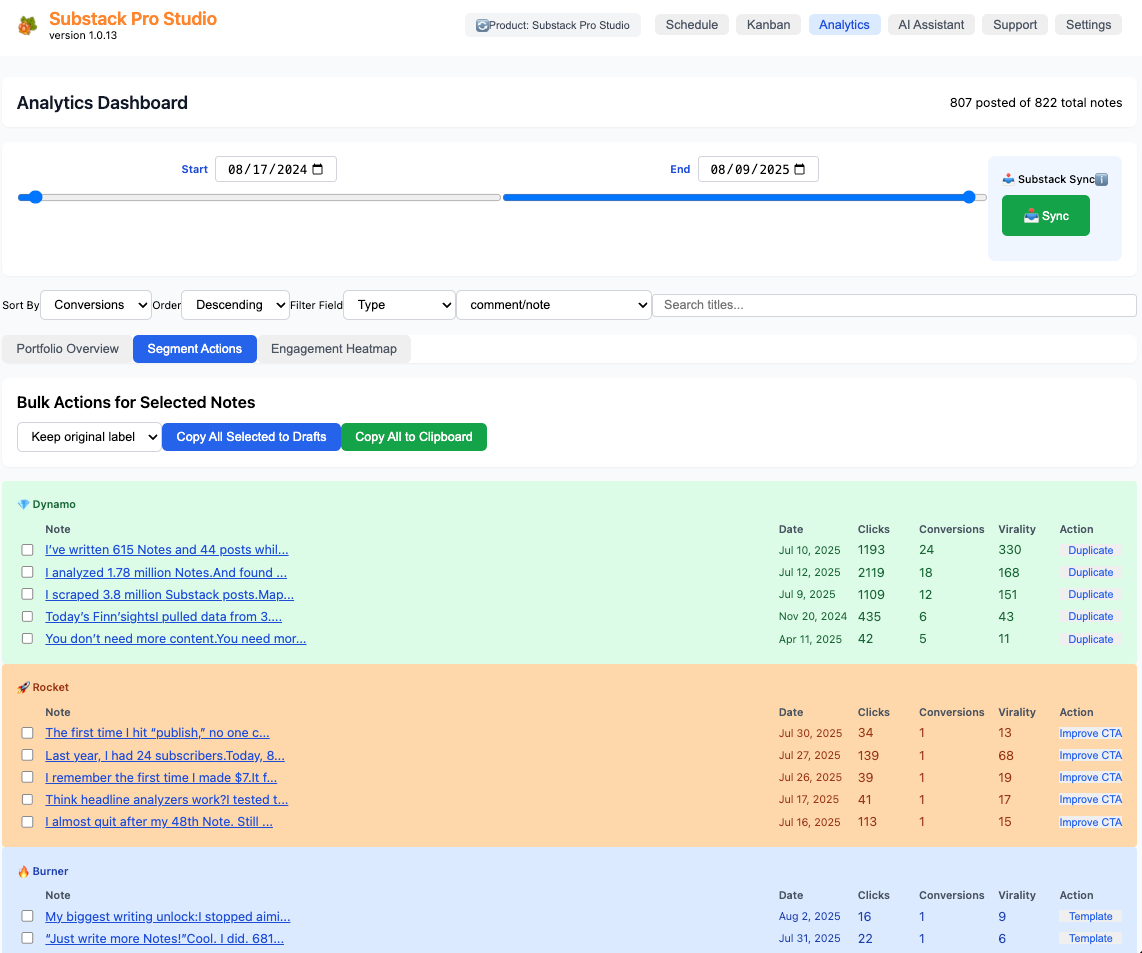This screenshot has height=953, width=1142.
Task: Click the start date slider handle
Action: [35, 197]
